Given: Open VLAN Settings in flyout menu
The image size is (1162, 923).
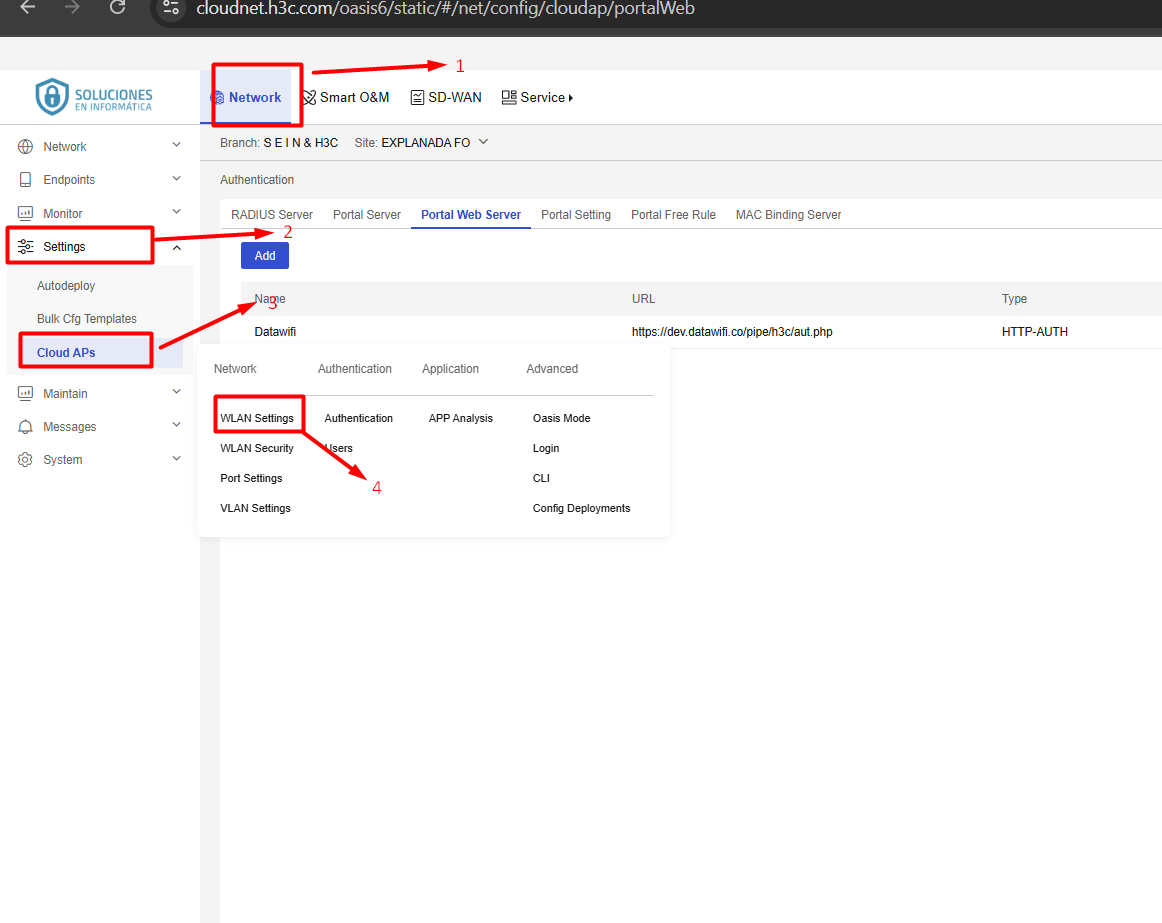Looking at the screenshot, I should point(255,509).
